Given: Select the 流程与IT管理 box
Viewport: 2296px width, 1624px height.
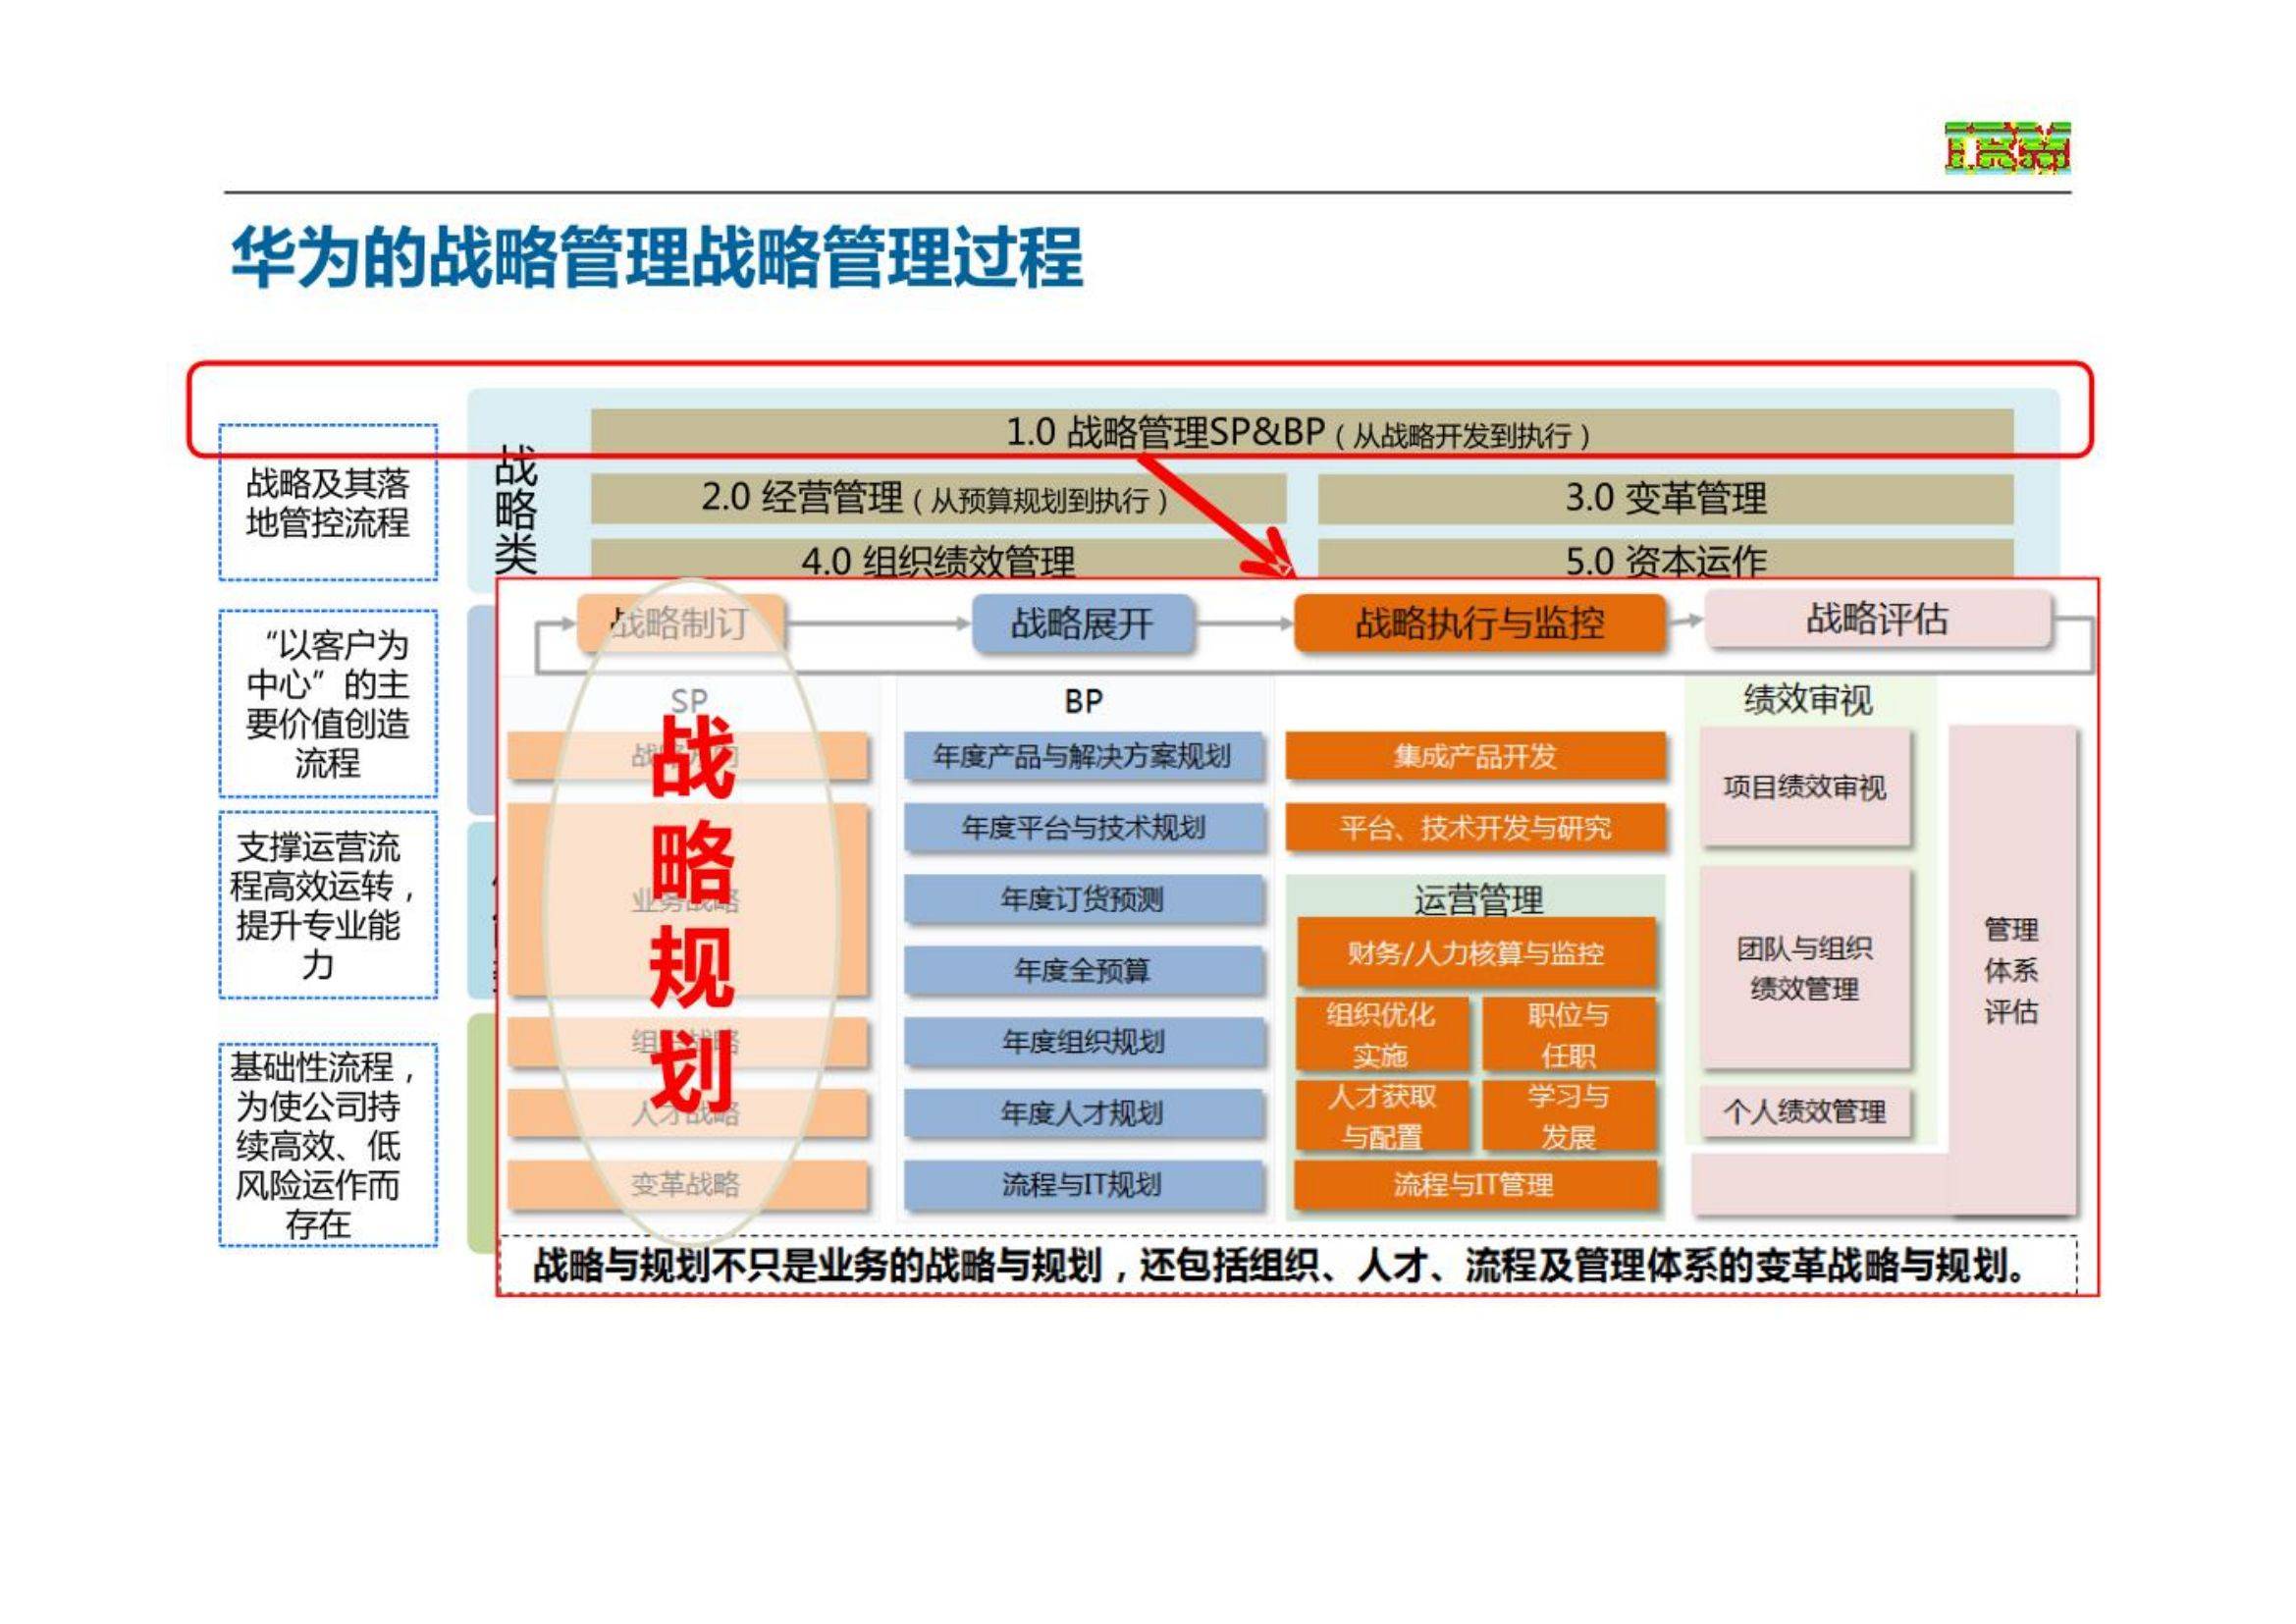Looking at the screenshot, I should click(x=1476, y=1185).
